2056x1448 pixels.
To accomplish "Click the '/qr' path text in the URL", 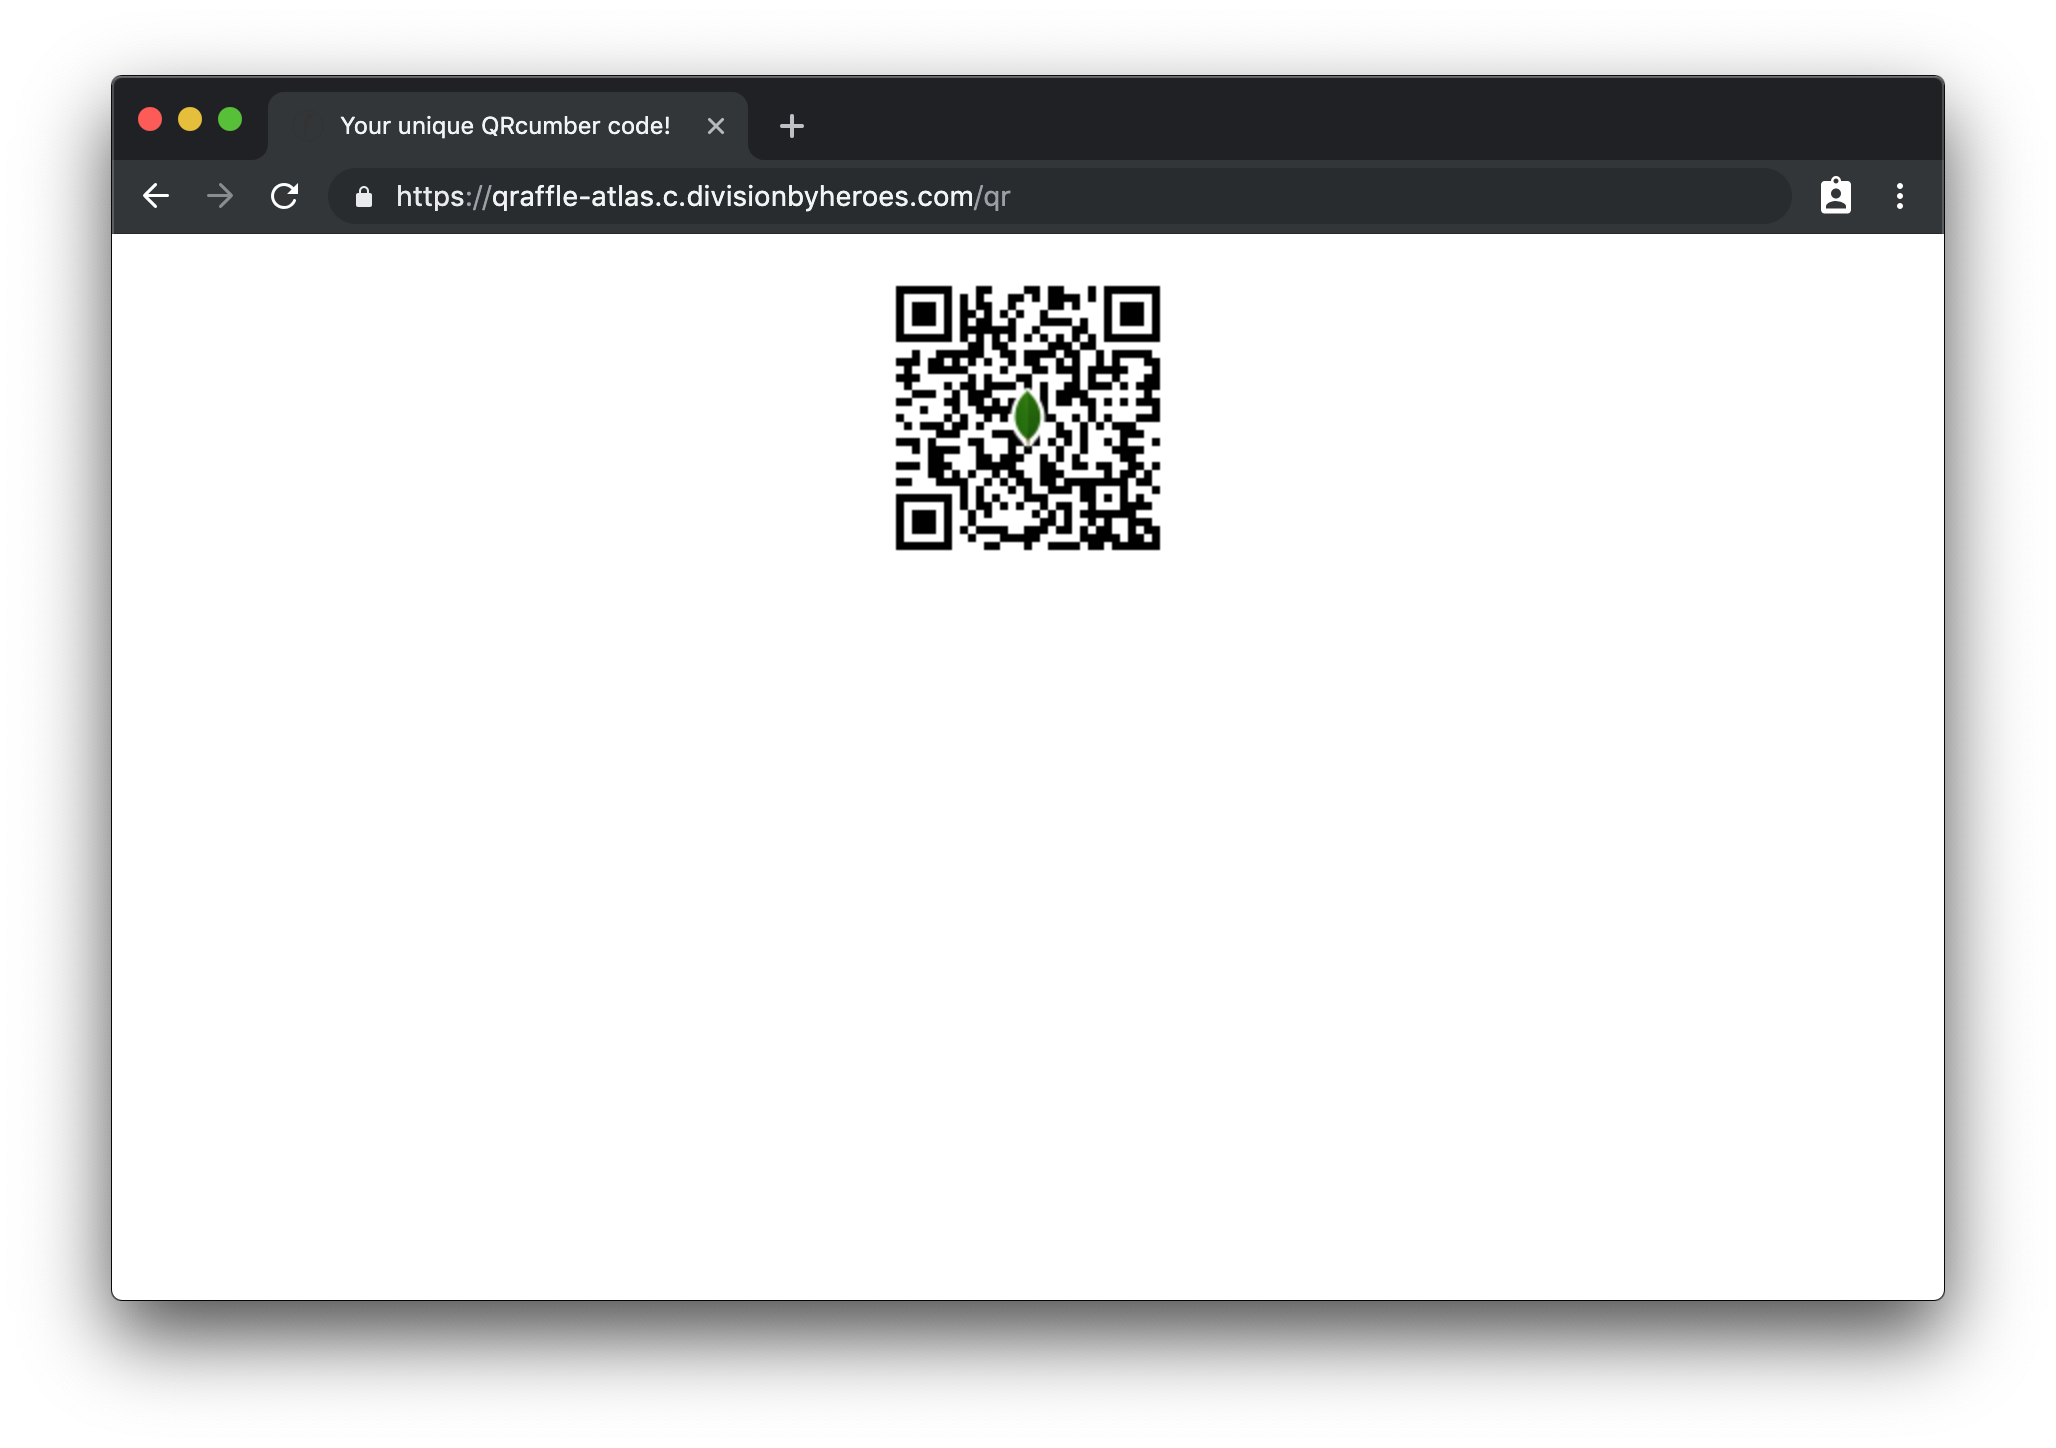I will click(993, 197).
